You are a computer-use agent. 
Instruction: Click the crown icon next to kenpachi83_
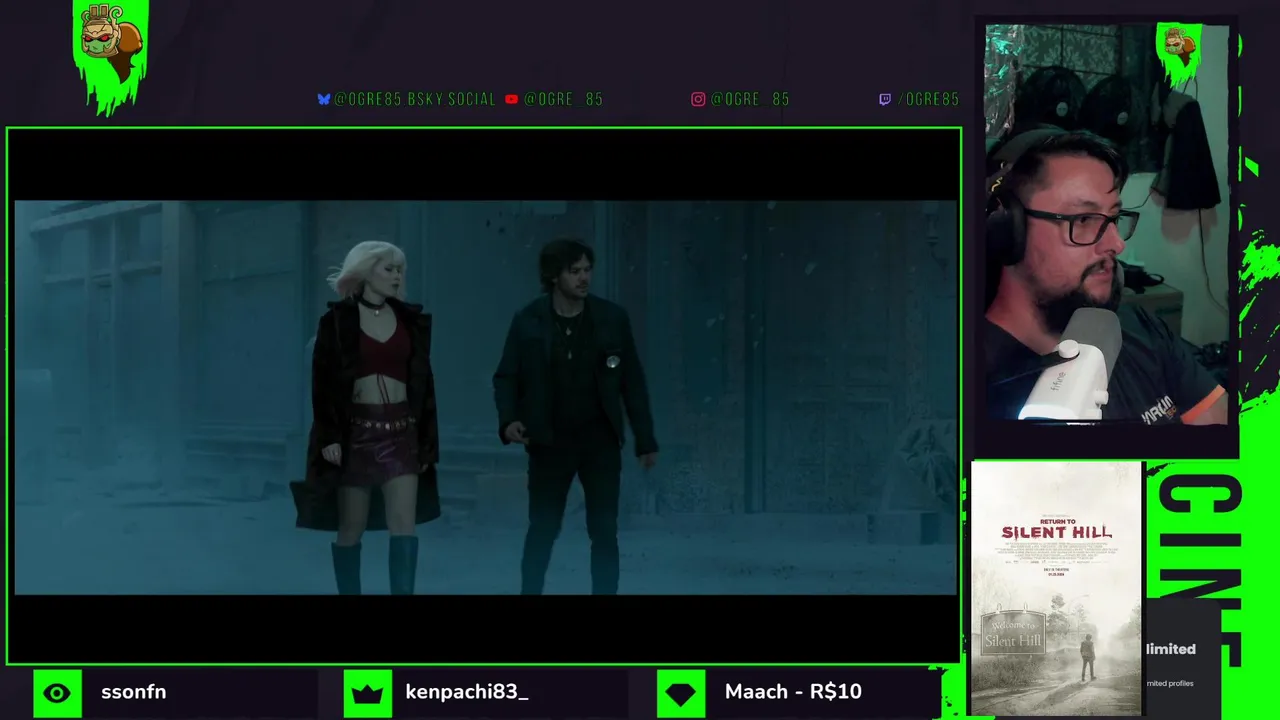(368, 693)
